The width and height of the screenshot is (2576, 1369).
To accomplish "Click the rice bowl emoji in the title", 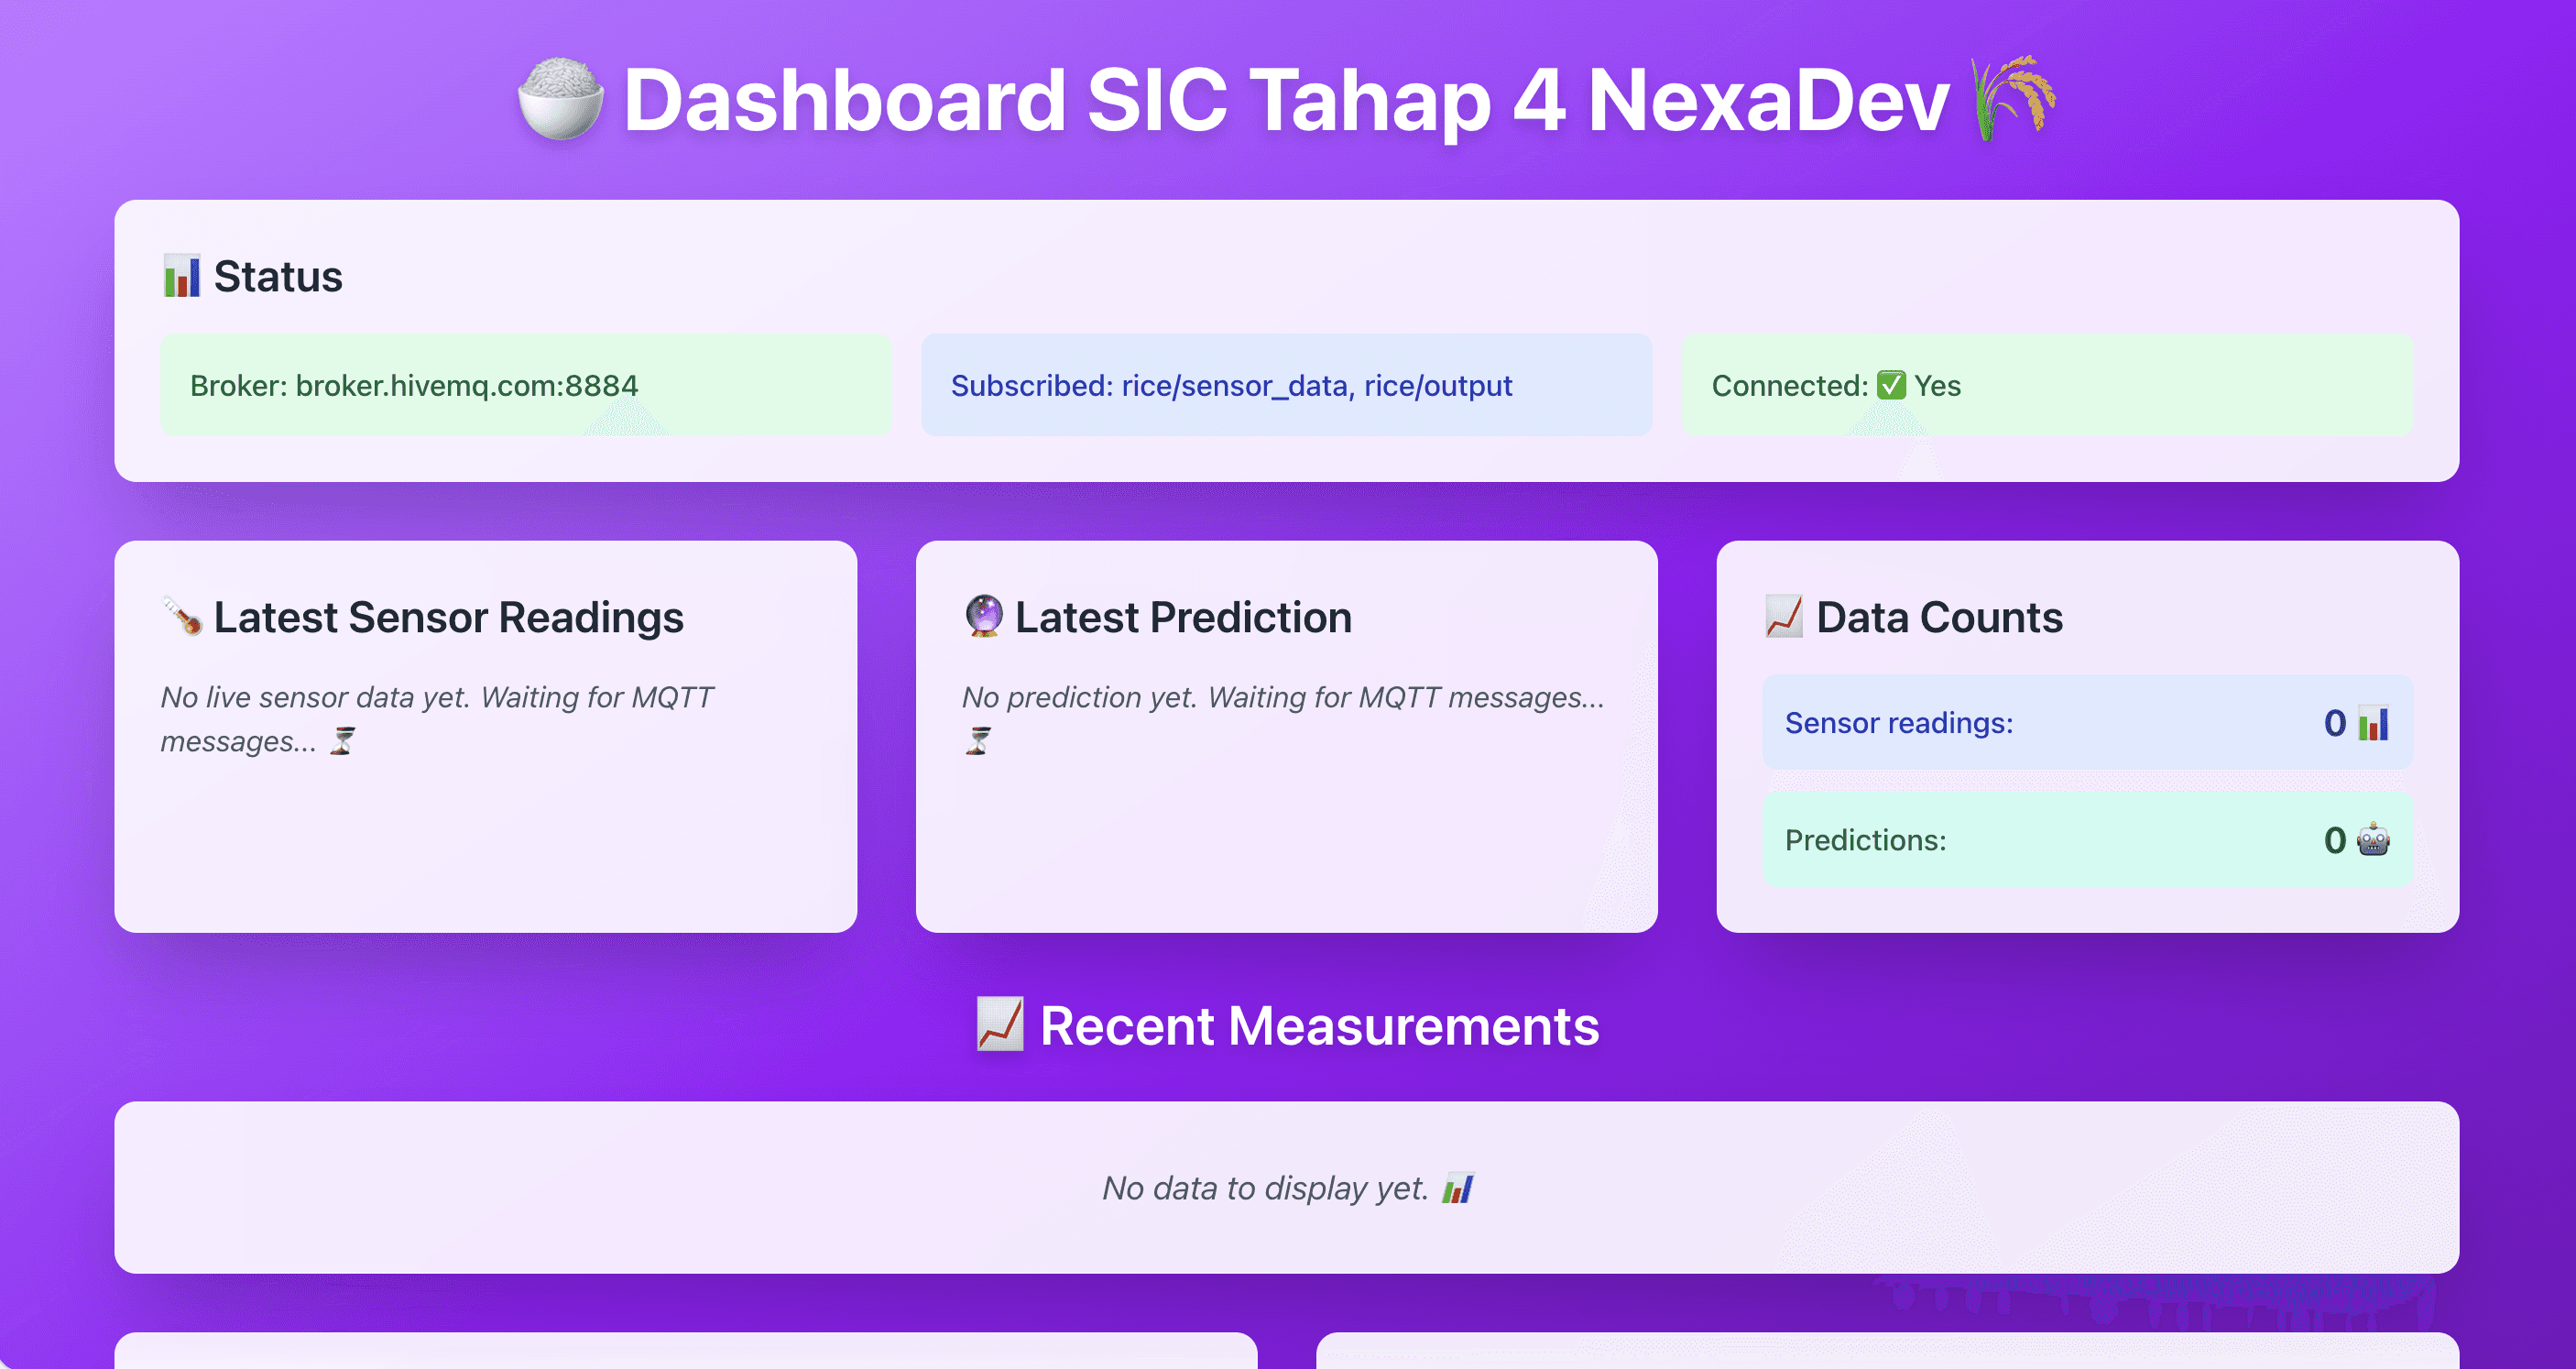I will pos(560,100).
